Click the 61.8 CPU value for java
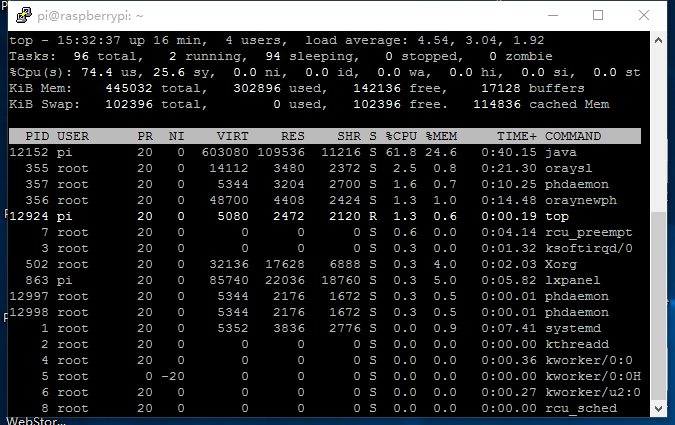This screenshot has height=425, width=675. 401,152
